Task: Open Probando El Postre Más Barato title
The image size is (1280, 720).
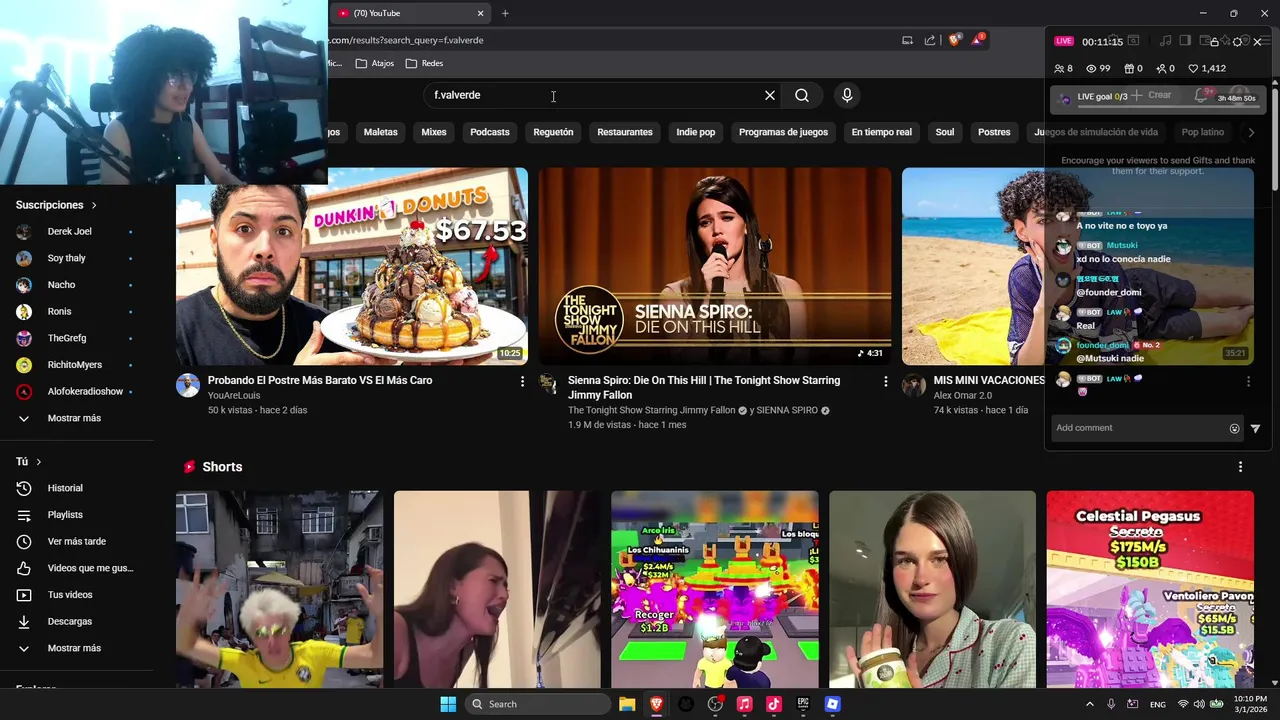Action: (x=320, y=380)
